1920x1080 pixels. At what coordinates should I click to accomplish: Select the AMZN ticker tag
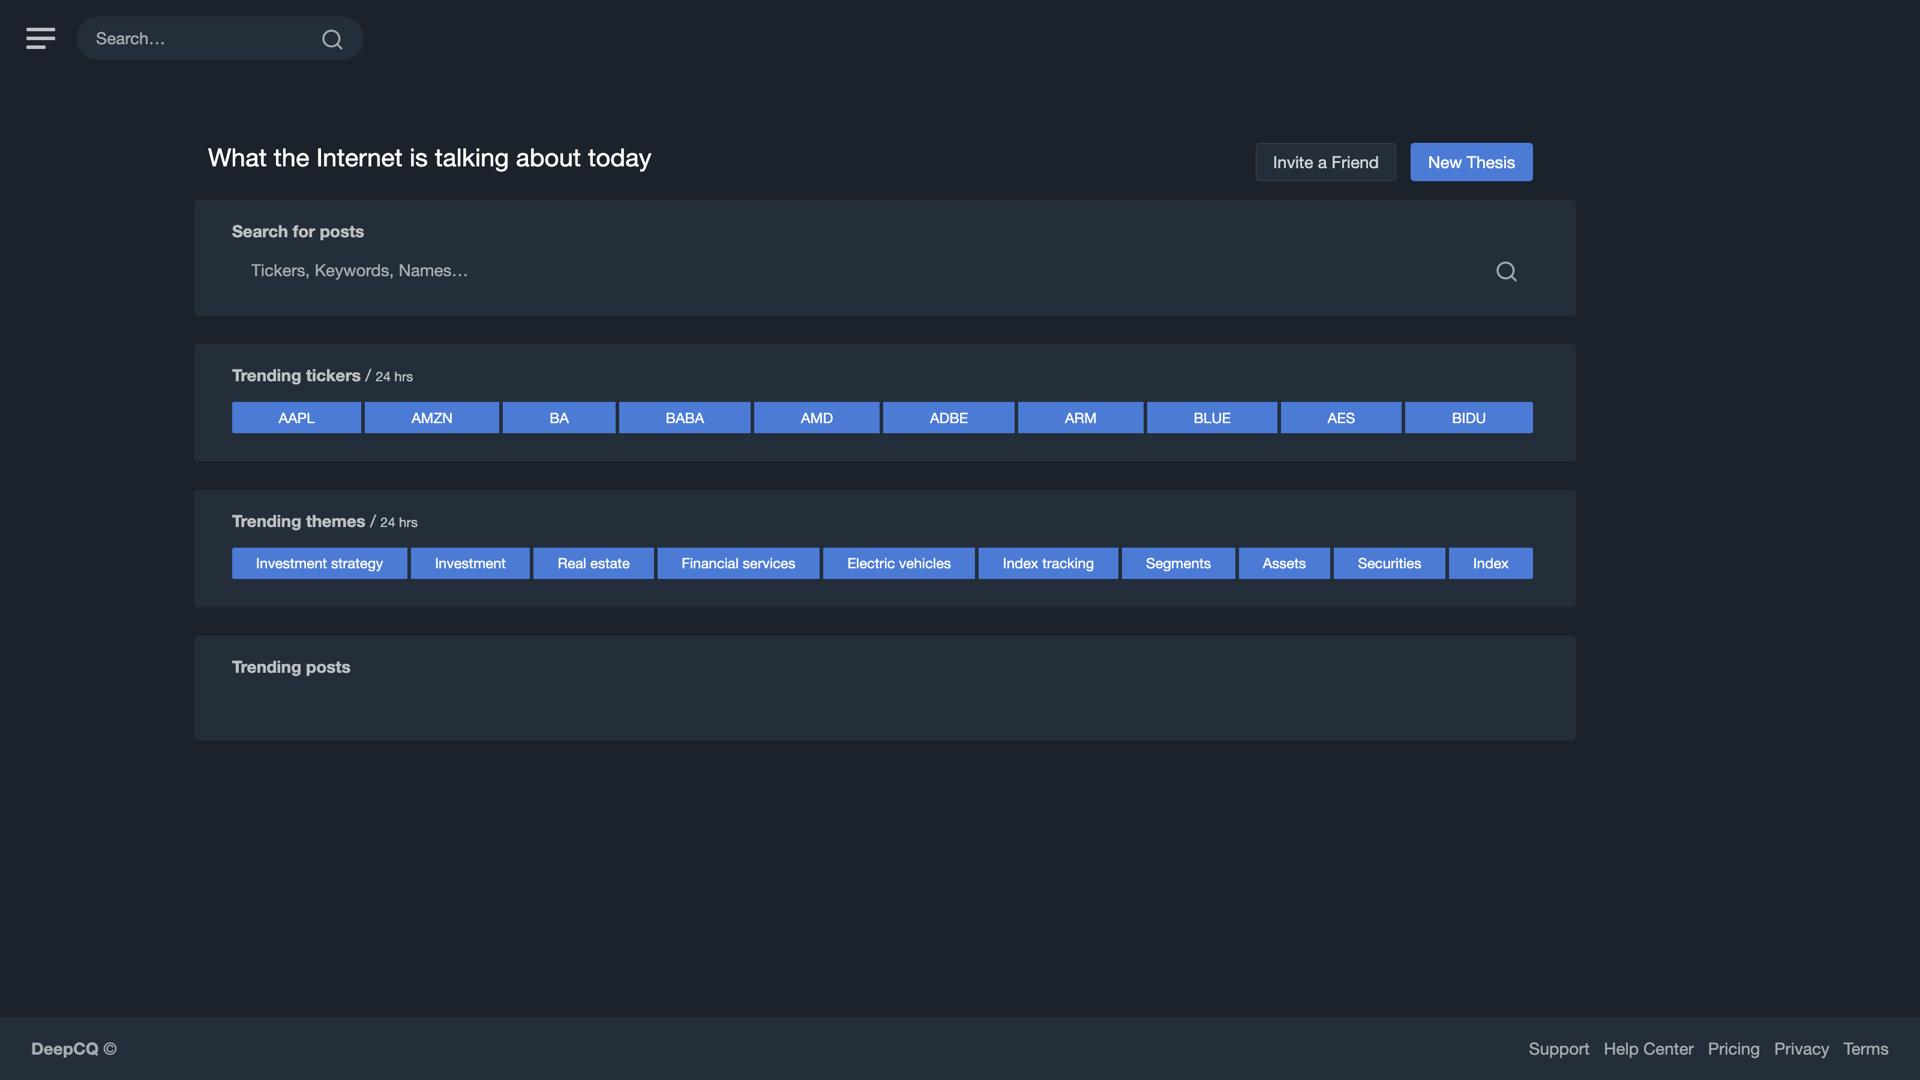431,418
